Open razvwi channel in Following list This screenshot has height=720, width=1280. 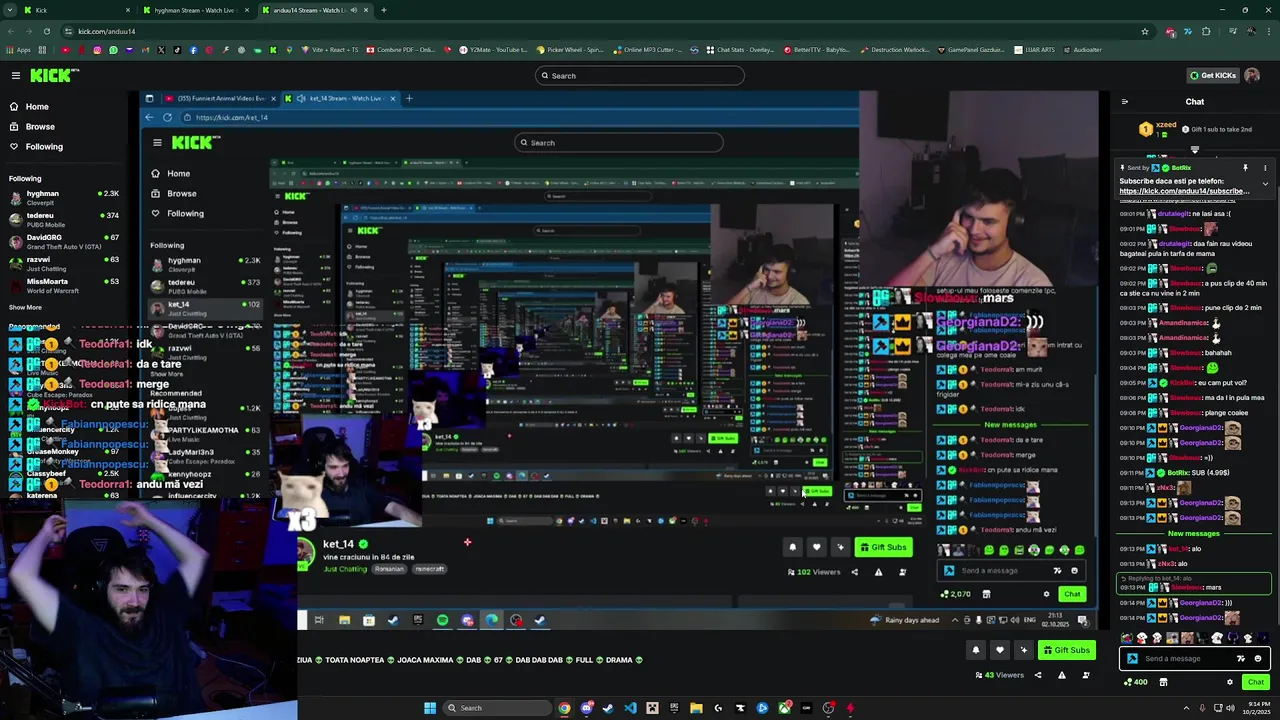click(64, 263)
